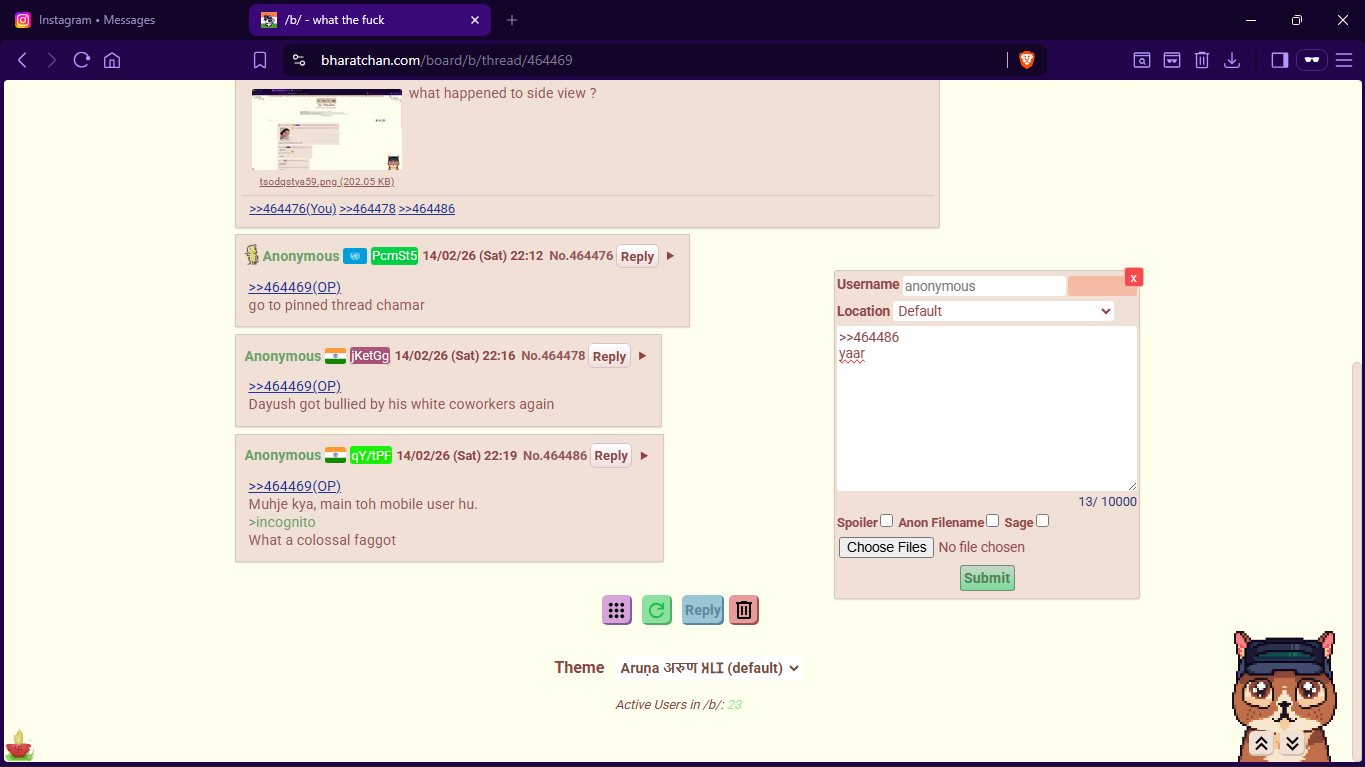Tick the Sage checkbox
The width and height of the screenshot is (1365, 767).
click(1042, 521)
